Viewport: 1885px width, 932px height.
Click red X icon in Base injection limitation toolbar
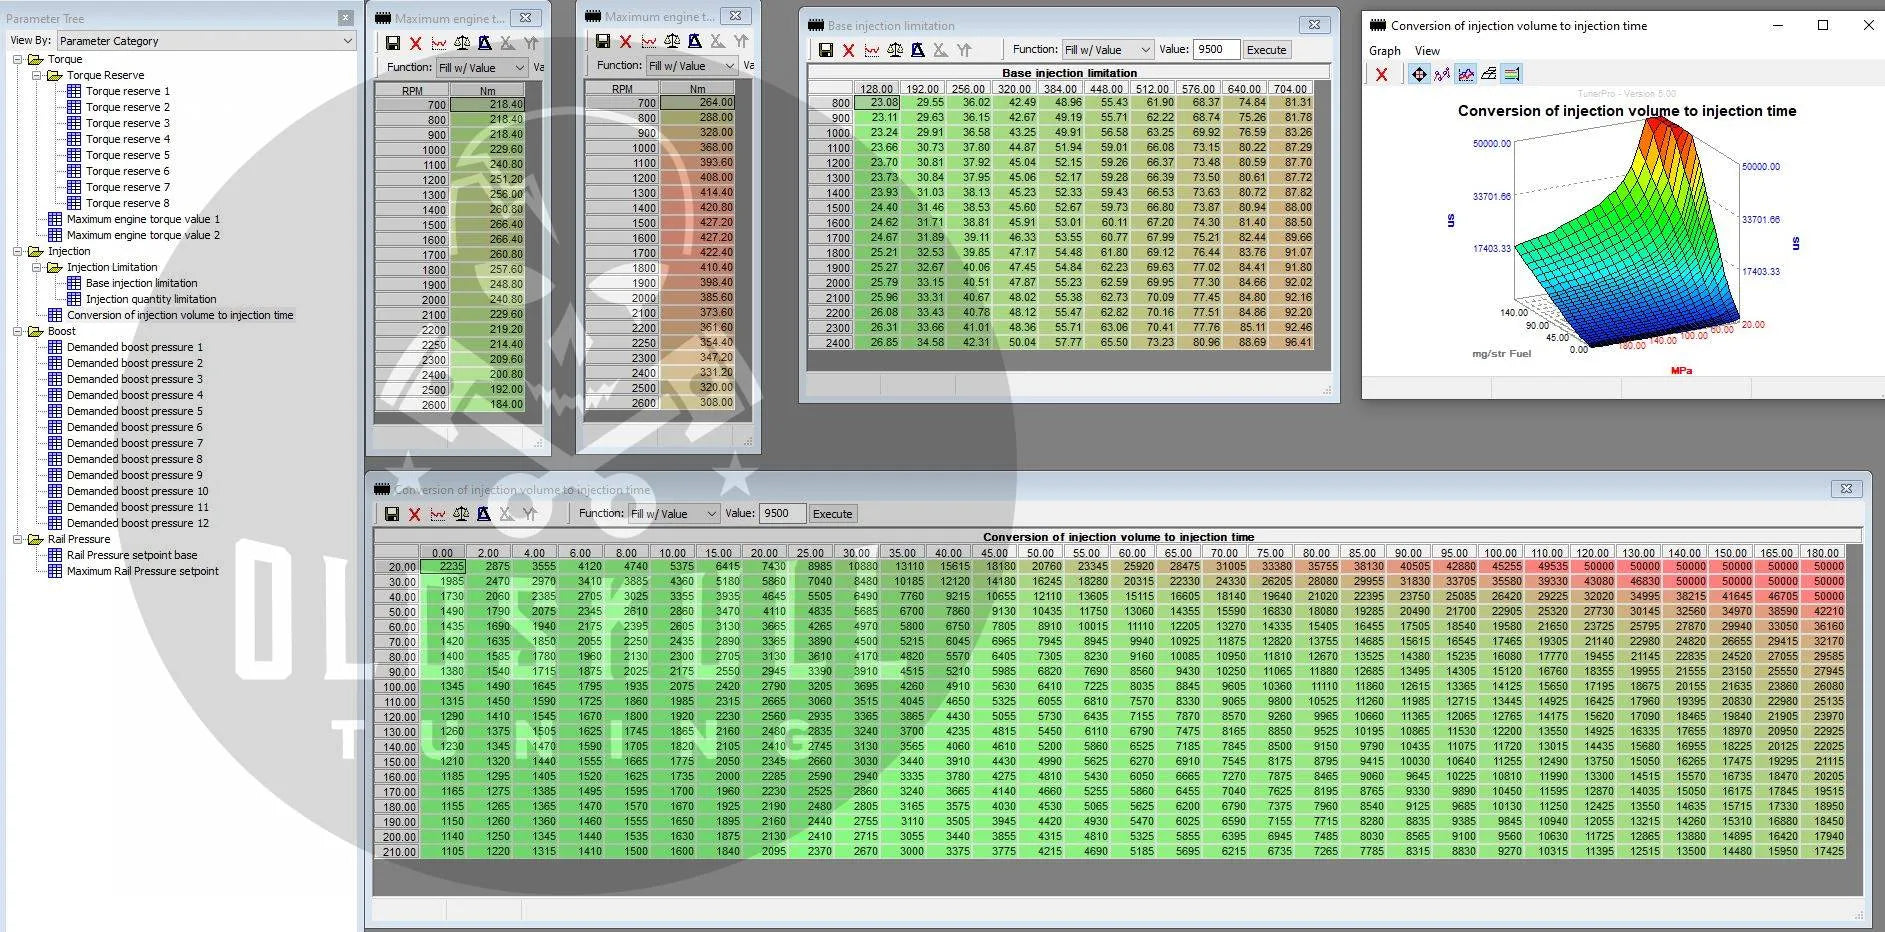point(849,50)
